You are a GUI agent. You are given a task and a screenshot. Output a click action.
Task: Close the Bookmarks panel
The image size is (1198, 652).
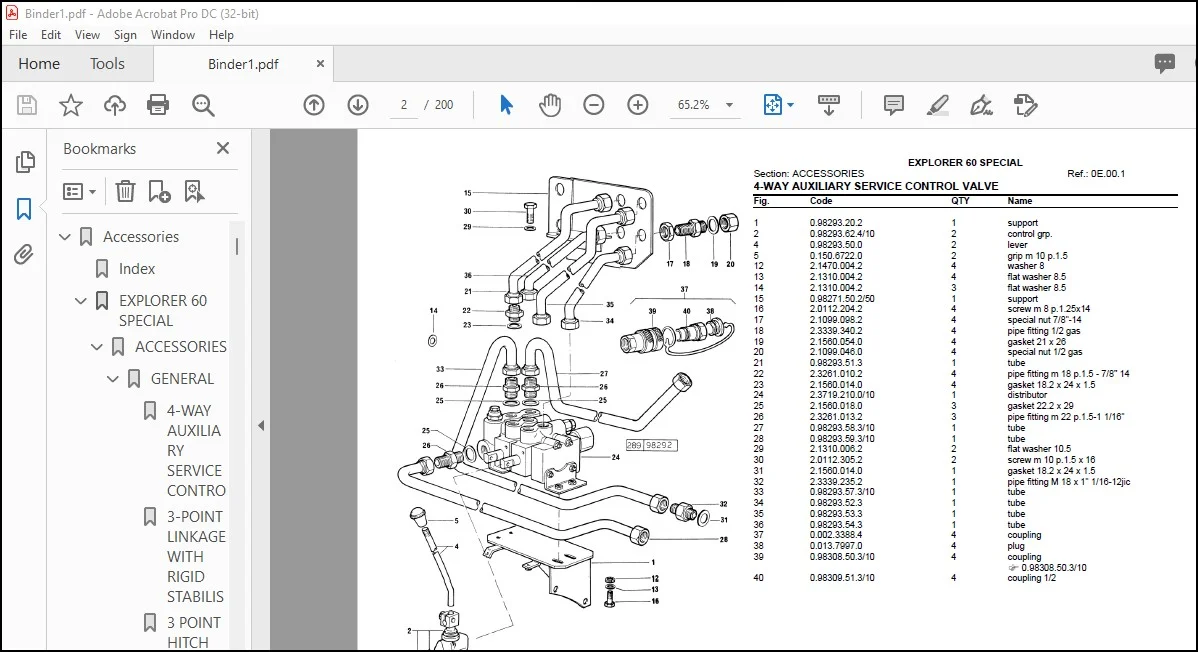pos(222,148)
